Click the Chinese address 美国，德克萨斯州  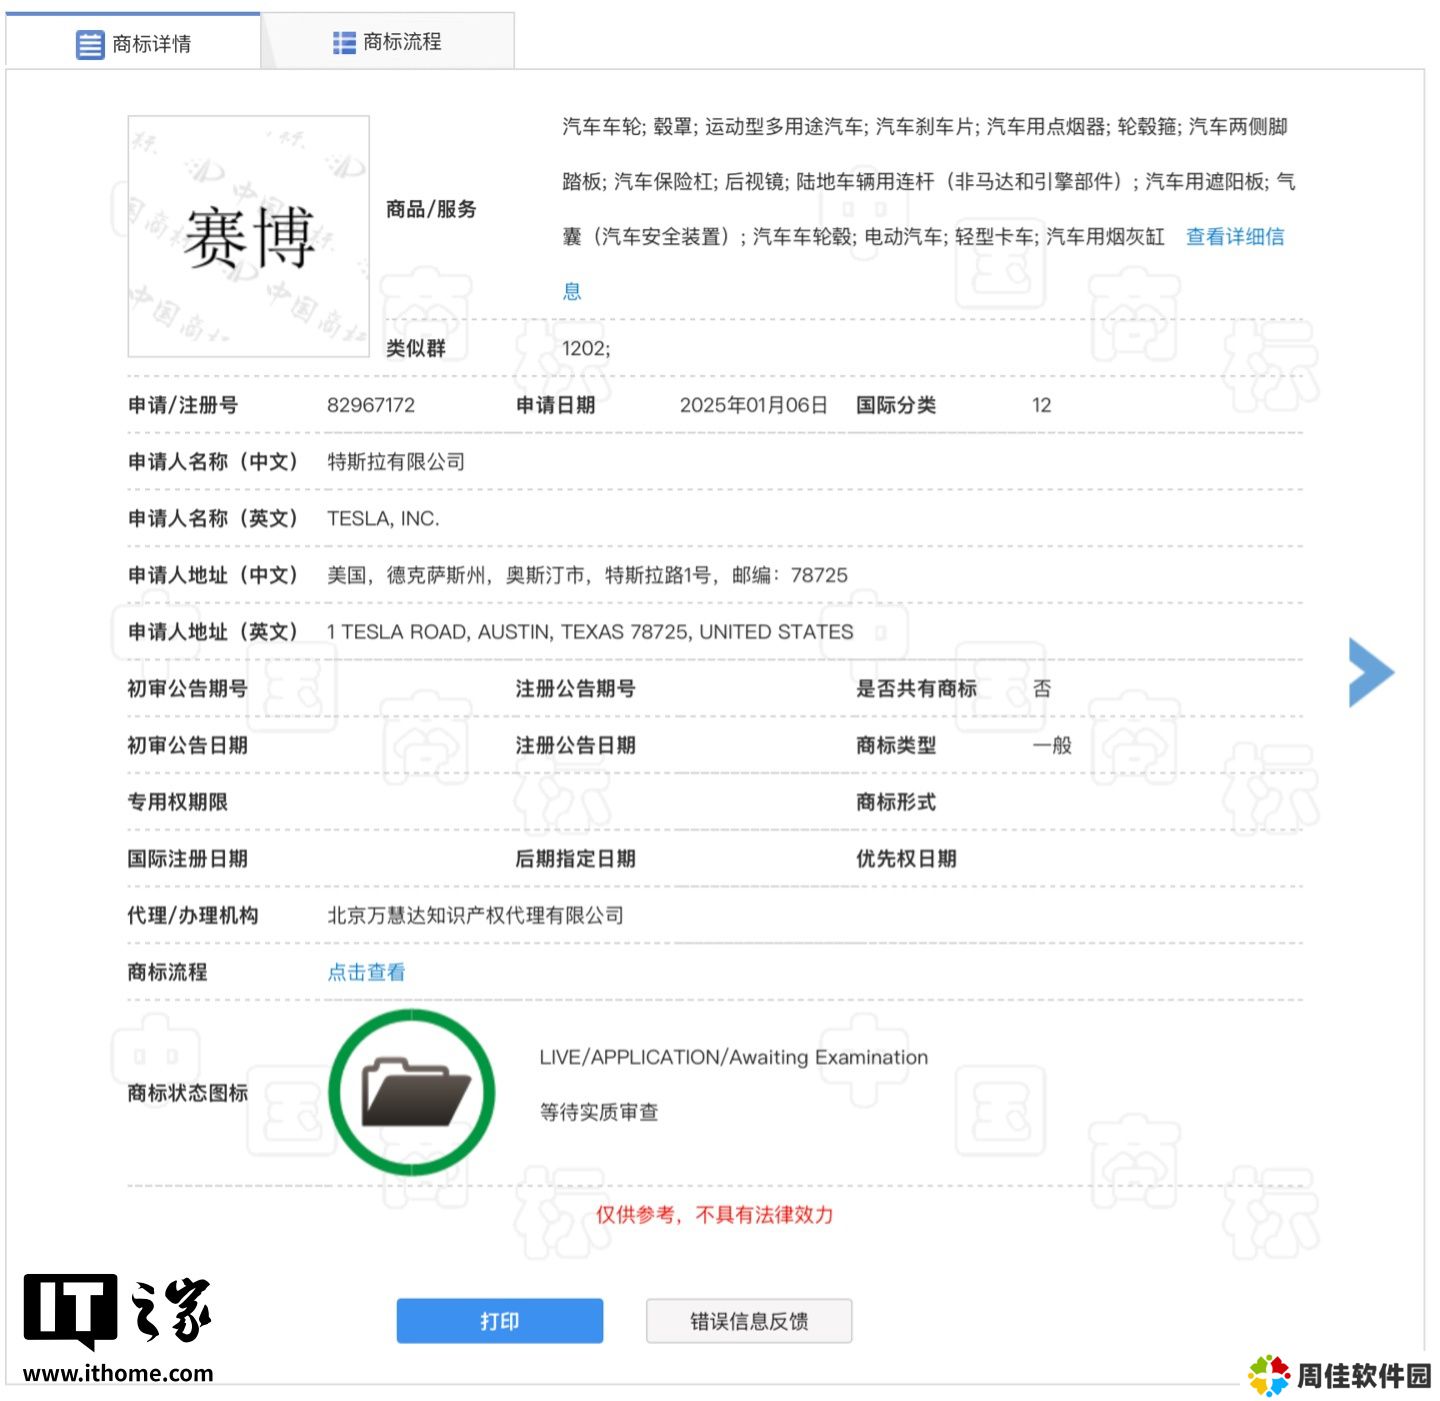pos(587,575)
